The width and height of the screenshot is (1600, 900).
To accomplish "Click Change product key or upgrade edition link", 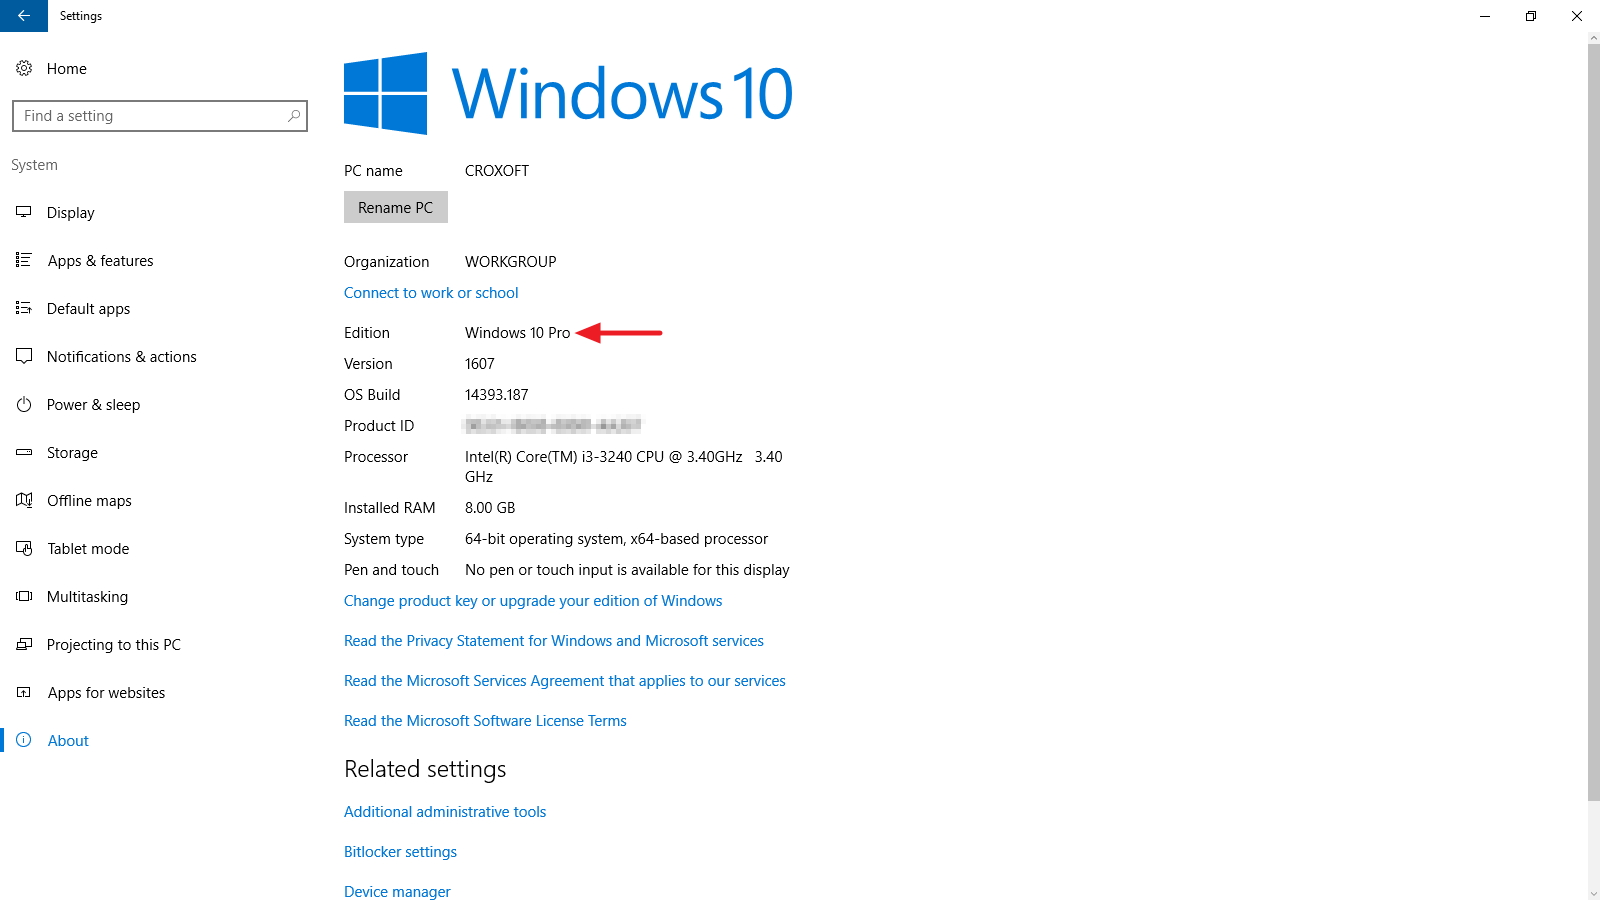I will [x=533, y=601].
